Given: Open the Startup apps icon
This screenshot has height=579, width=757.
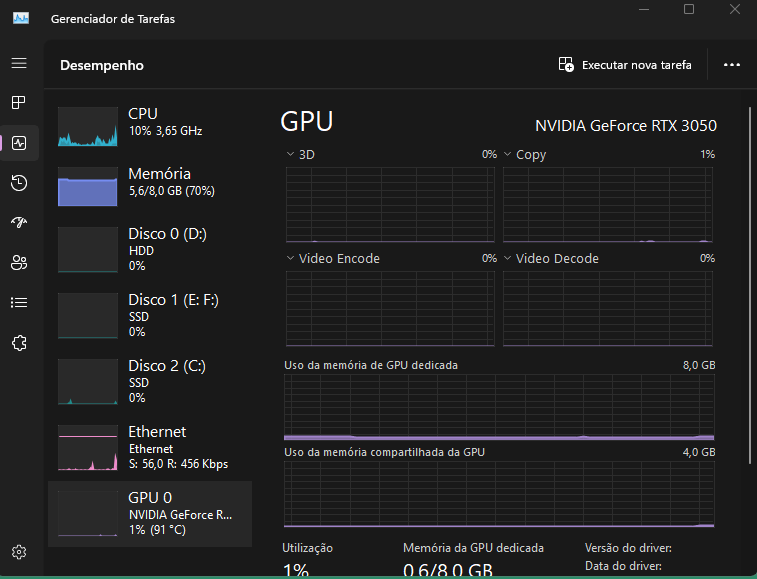Looking at the screenshot, I should [x=19, y=222].
